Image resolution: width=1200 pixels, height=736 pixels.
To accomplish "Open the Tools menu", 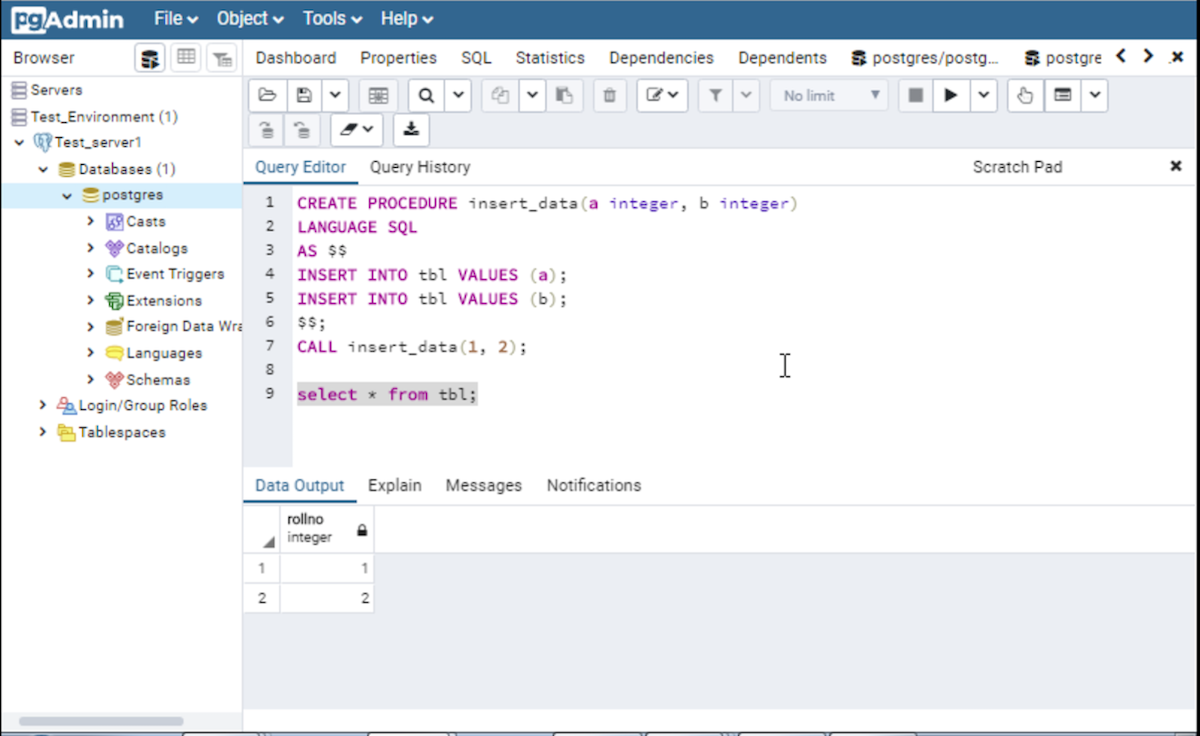I will coord(330,19).
